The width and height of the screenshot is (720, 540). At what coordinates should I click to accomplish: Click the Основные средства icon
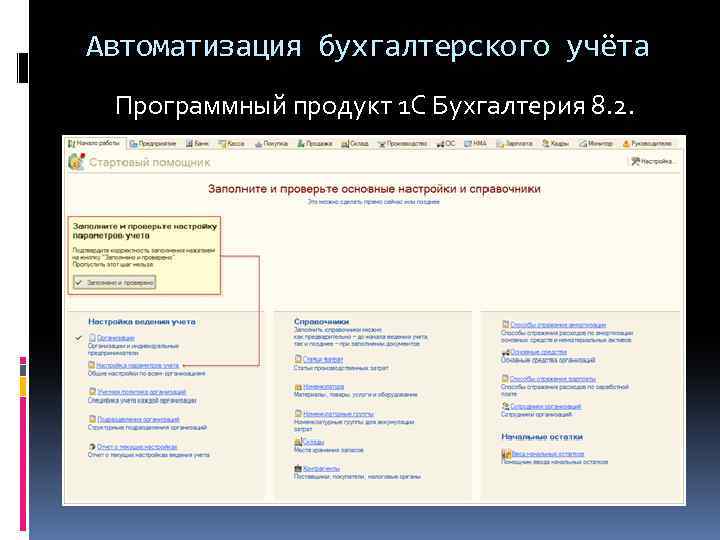click(x=506, y=352)
